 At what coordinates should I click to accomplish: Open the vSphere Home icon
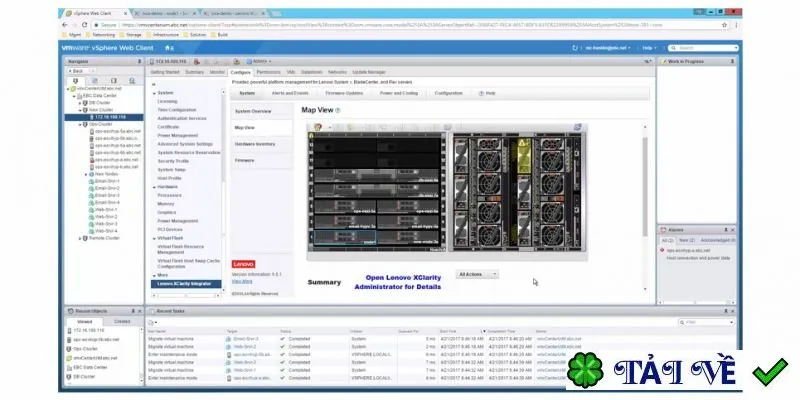169,48
